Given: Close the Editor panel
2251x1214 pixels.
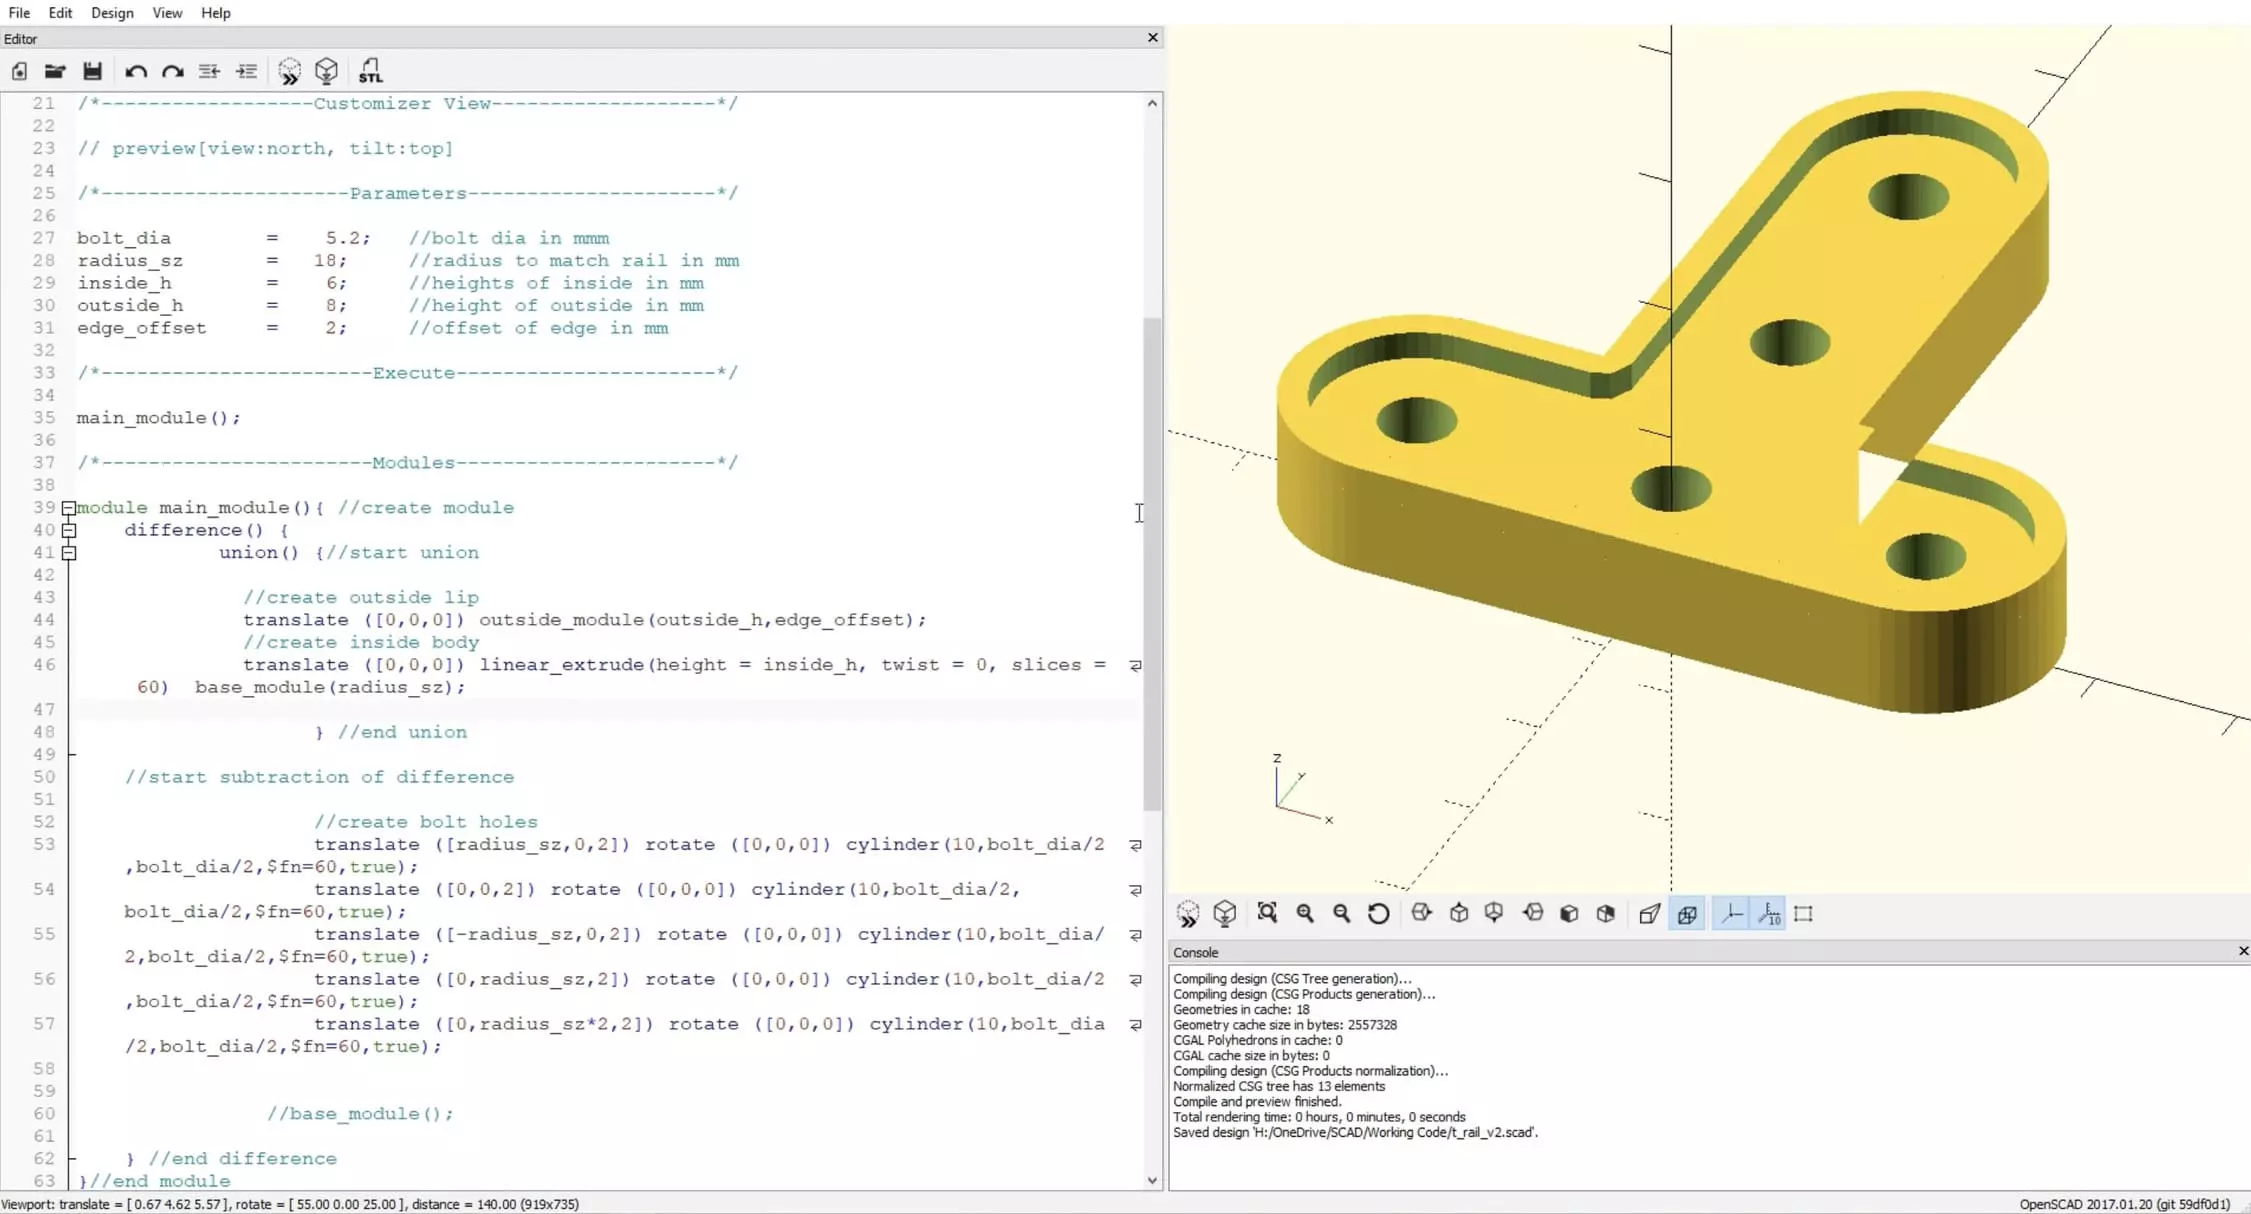Looking at the screenshot, I should [1153, 37].
